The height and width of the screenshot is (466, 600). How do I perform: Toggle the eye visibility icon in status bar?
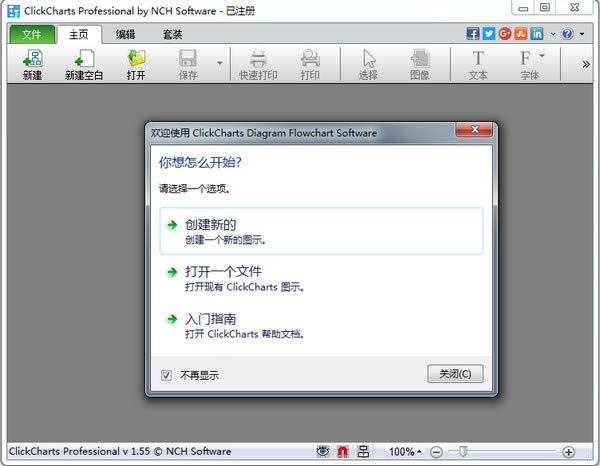pos(322,452)
